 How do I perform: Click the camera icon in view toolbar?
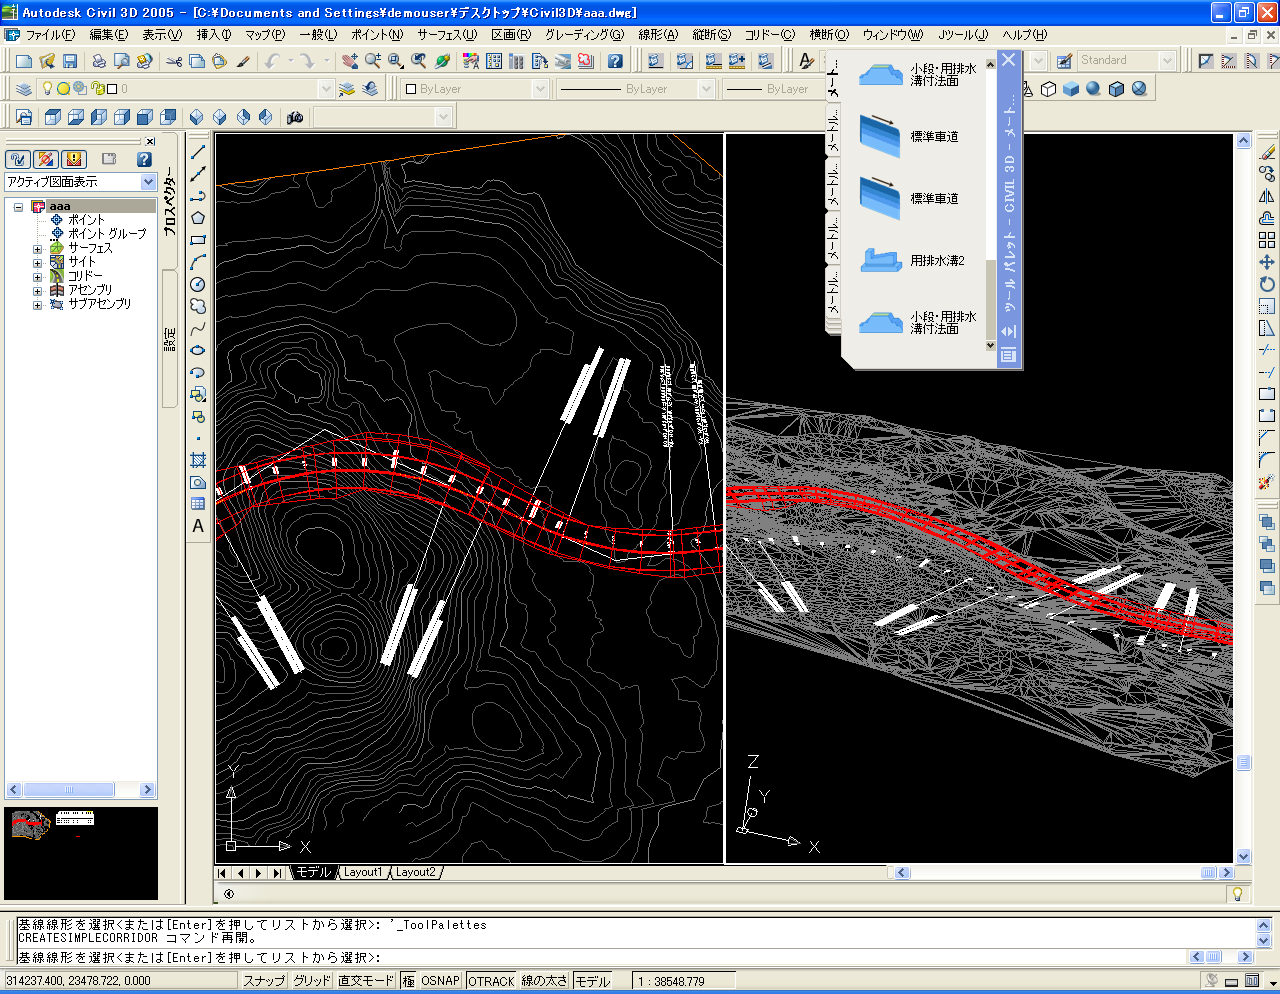pyautogui.click(x=295, y=117)
